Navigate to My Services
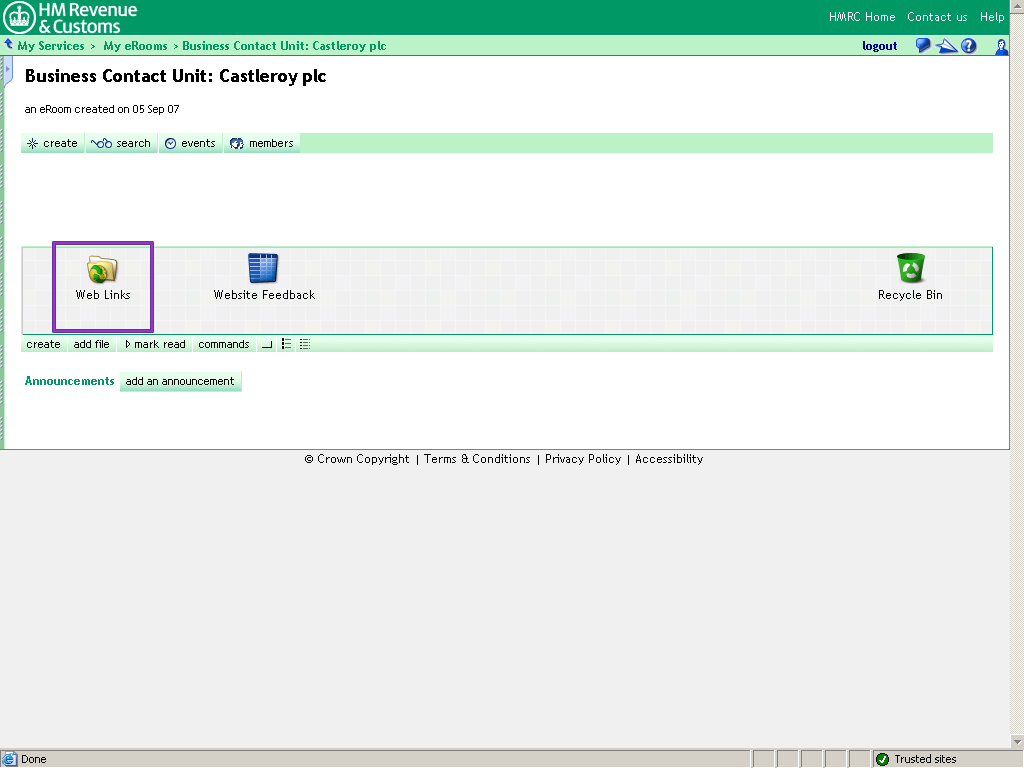The image size is (1024, 768). point(50,45)
